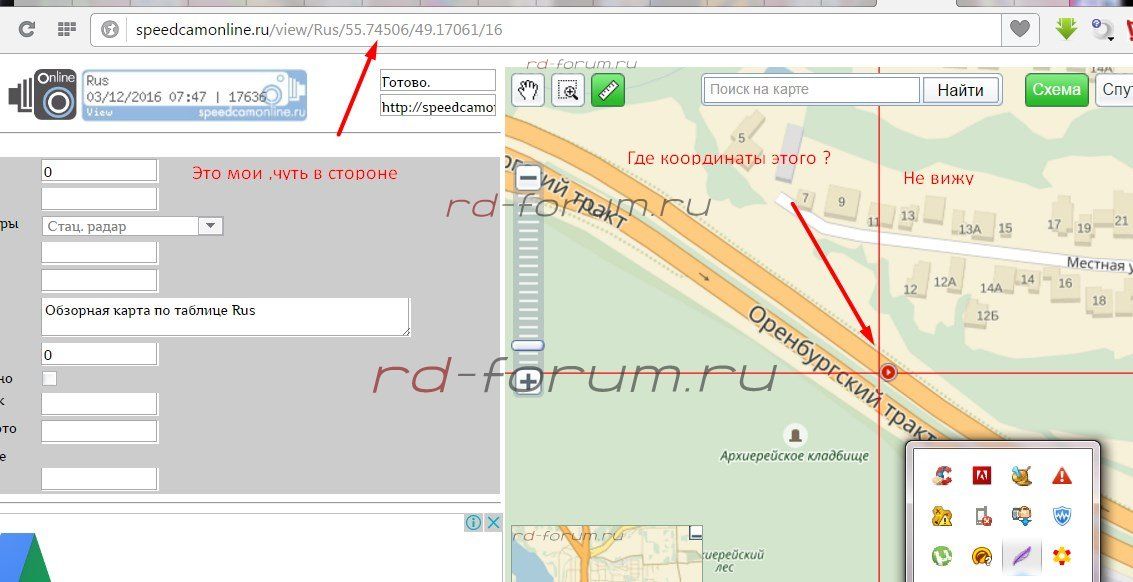Select the hand pan map tool
This screenshot has height=582, width=1133.
[528, 90]
